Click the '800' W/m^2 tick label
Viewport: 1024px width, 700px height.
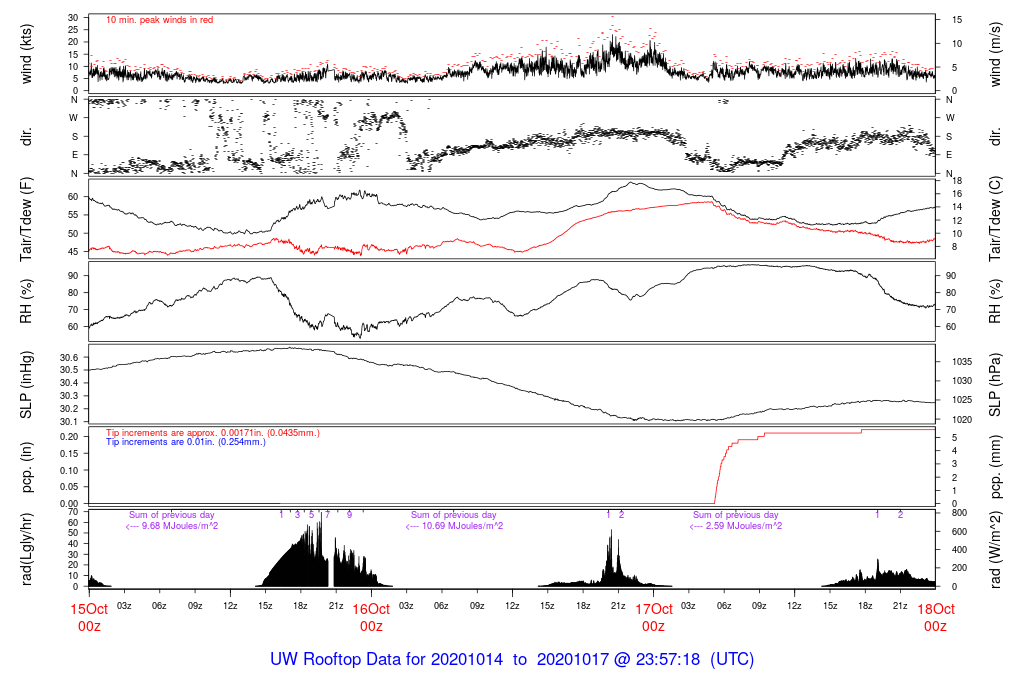click(x=959, y=513)
